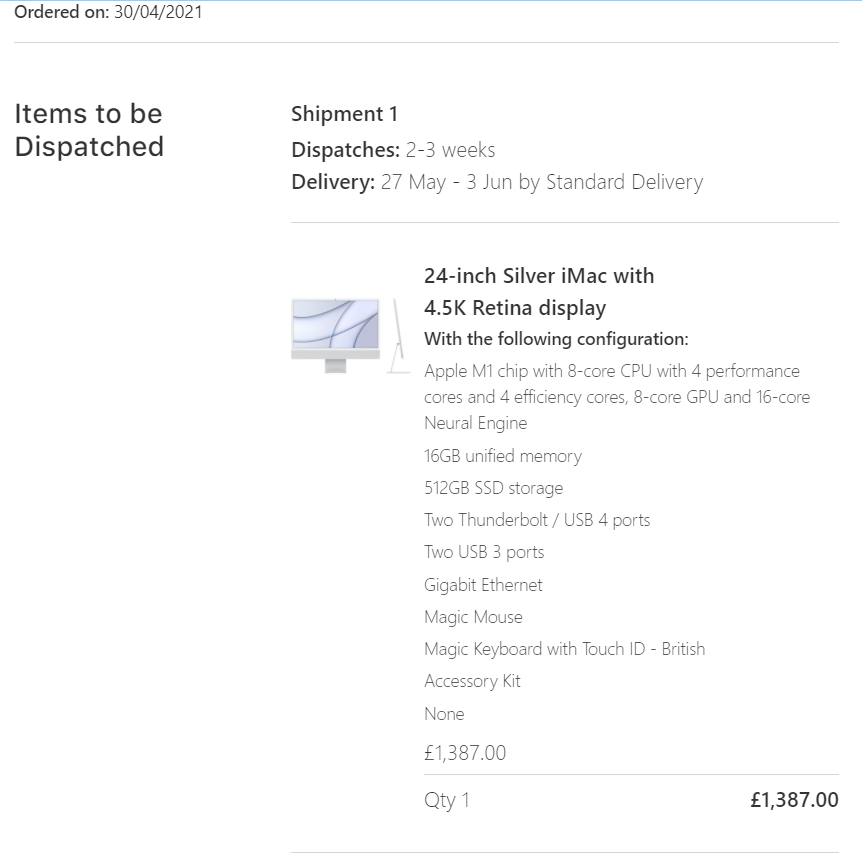The width and height of the screenshot is (862, 866).
Task: Click the Two USB 3 ports line
Action: pyautogui.click(x=484, y=552)
